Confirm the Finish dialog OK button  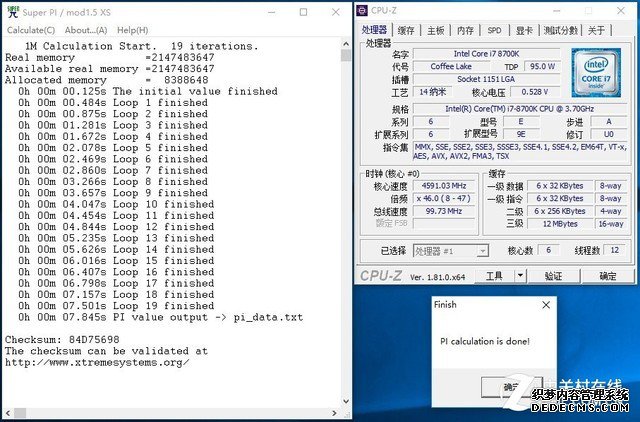pos(512,386)
